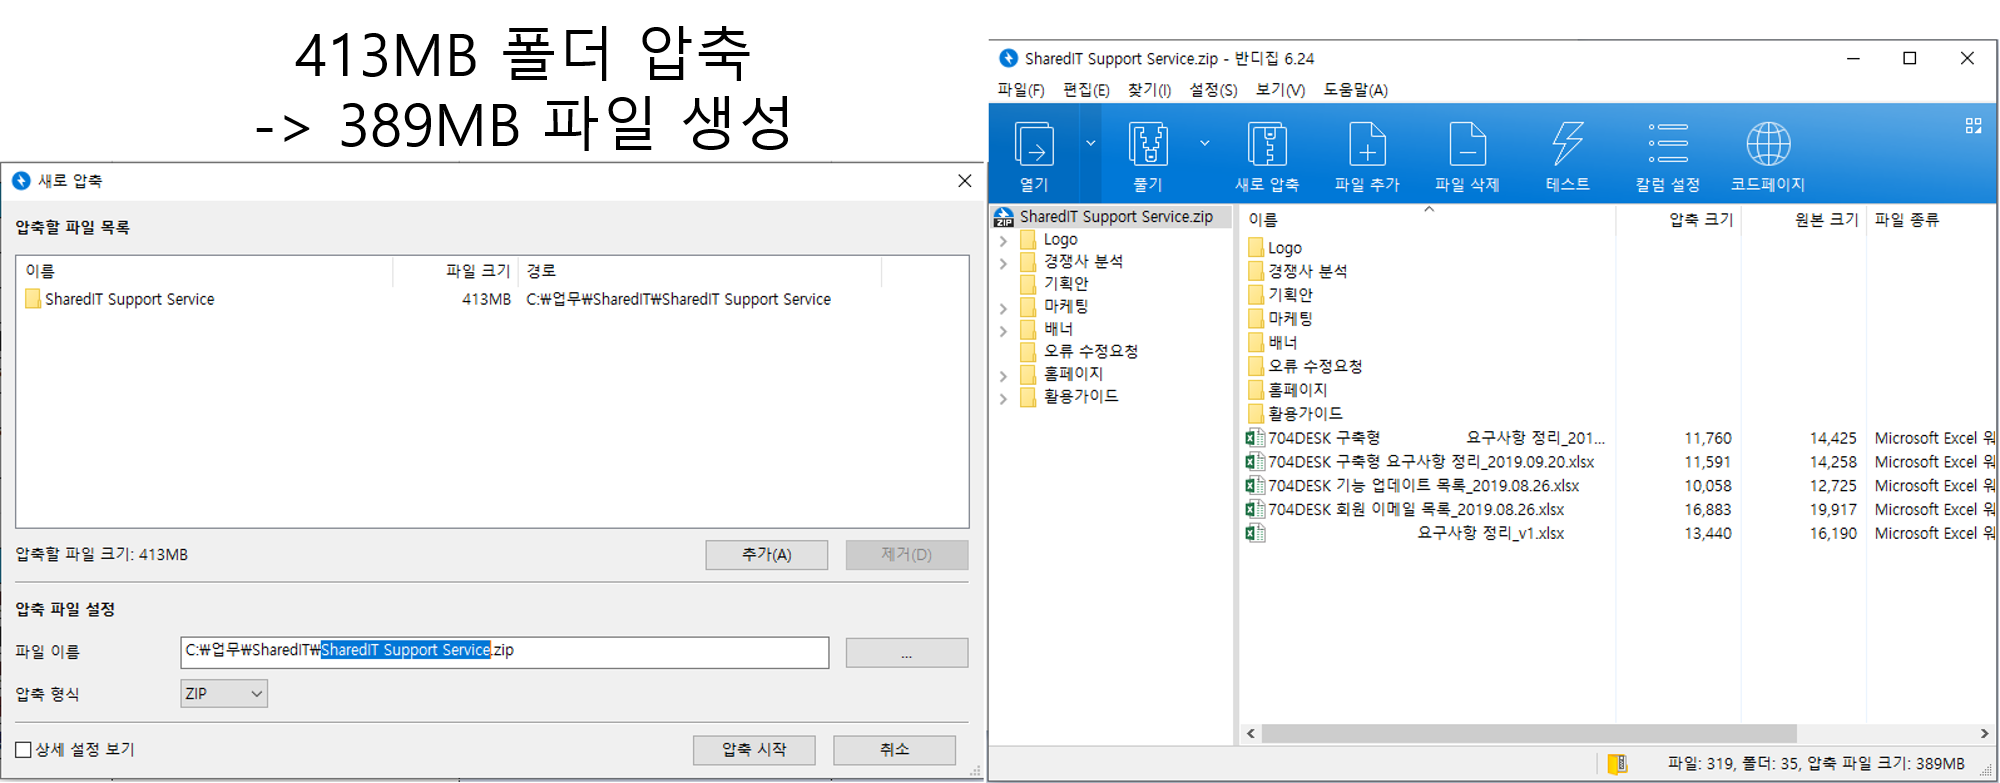Click the browse ... button for file name
2000x783 pixels.
pos(906,653)
